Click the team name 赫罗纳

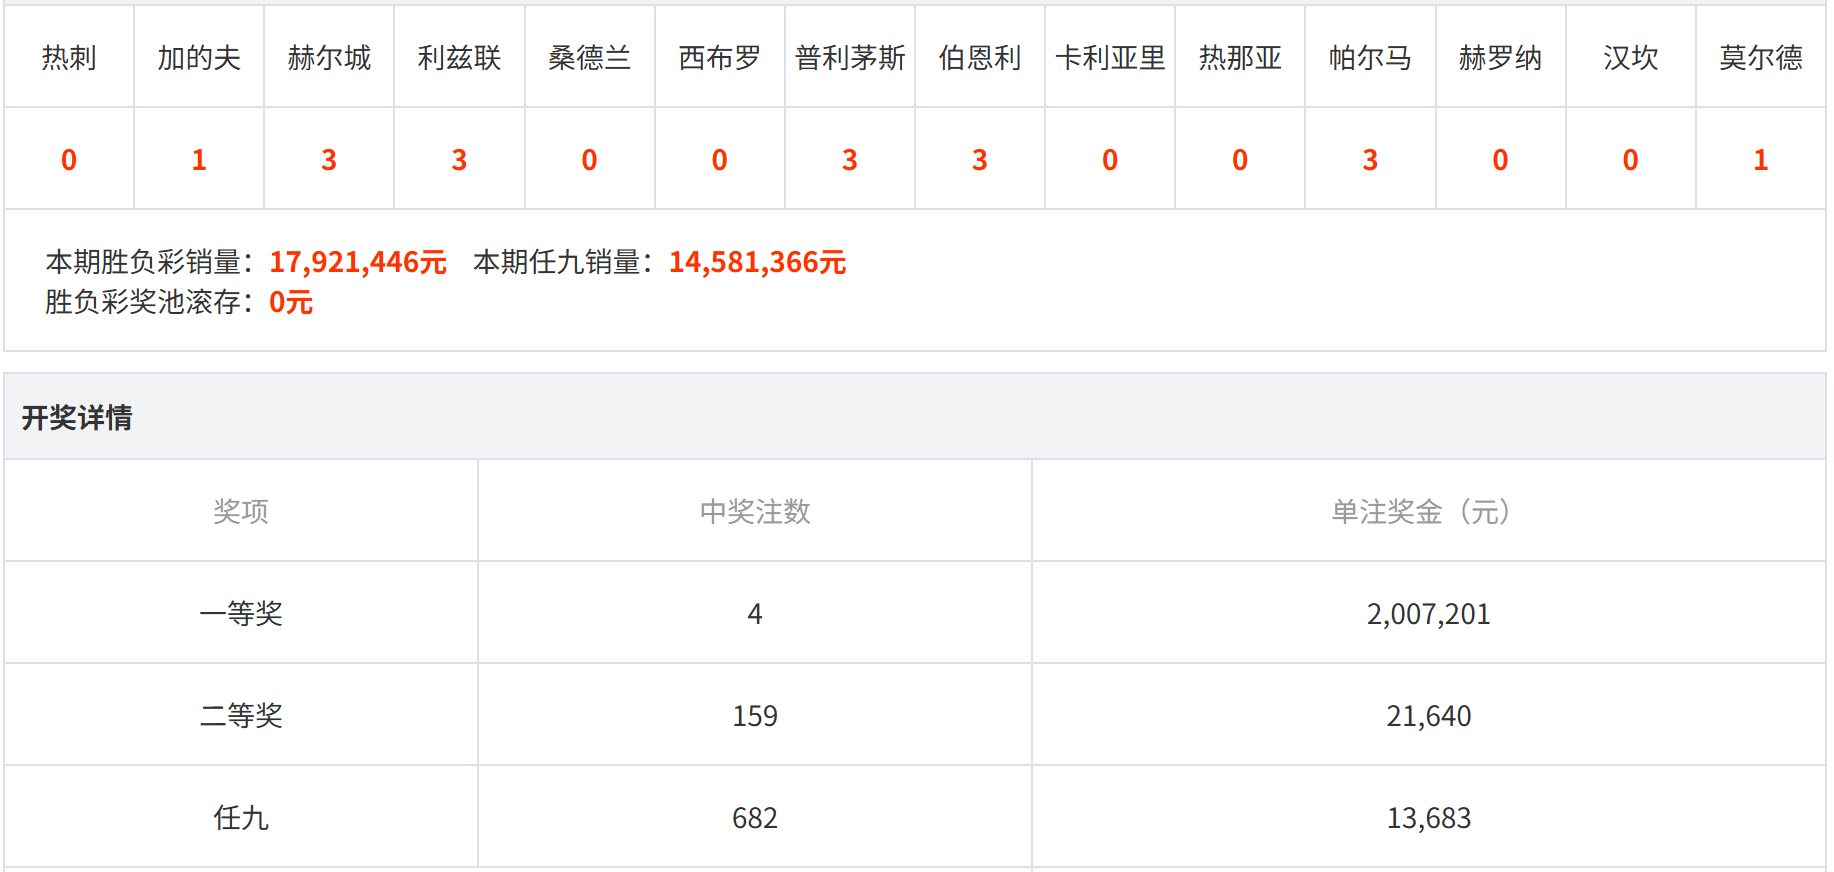click(1500, 58)
